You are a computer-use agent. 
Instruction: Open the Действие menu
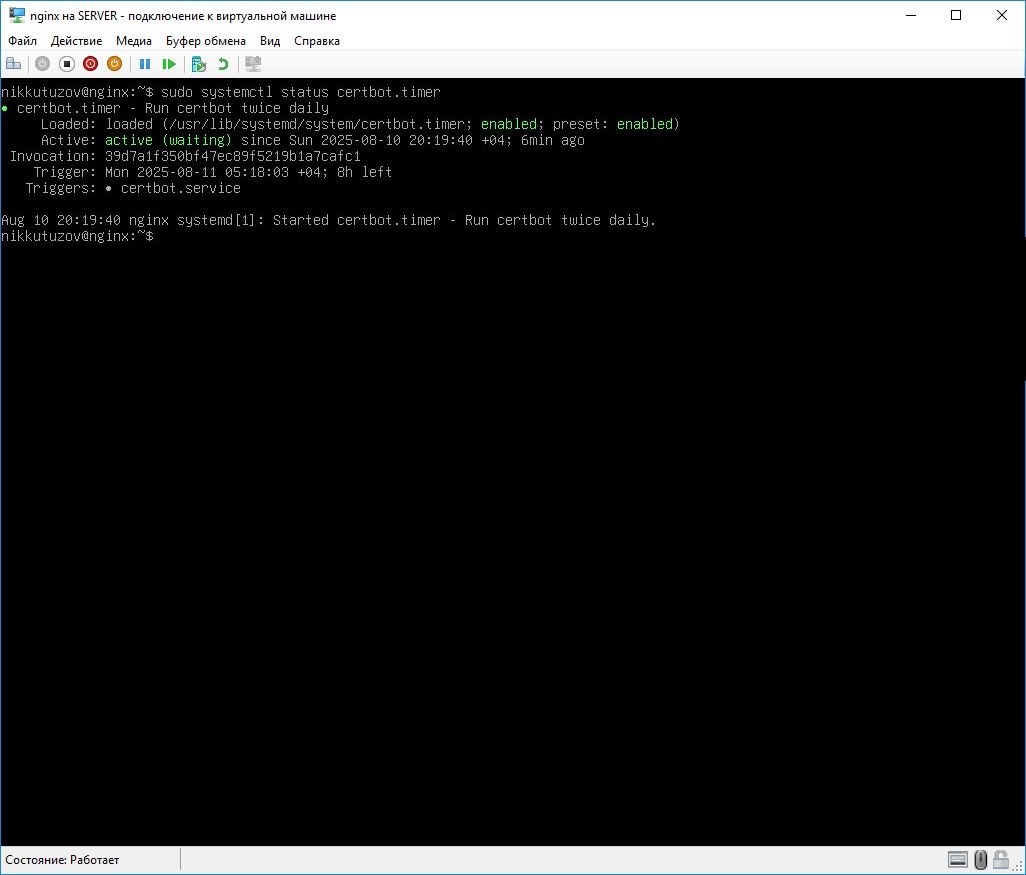(76, 41)
